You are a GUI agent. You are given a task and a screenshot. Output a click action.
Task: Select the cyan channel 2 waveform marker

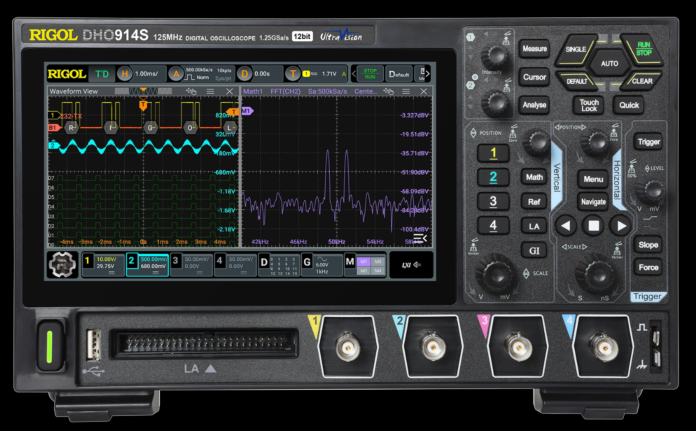(53, 145)
